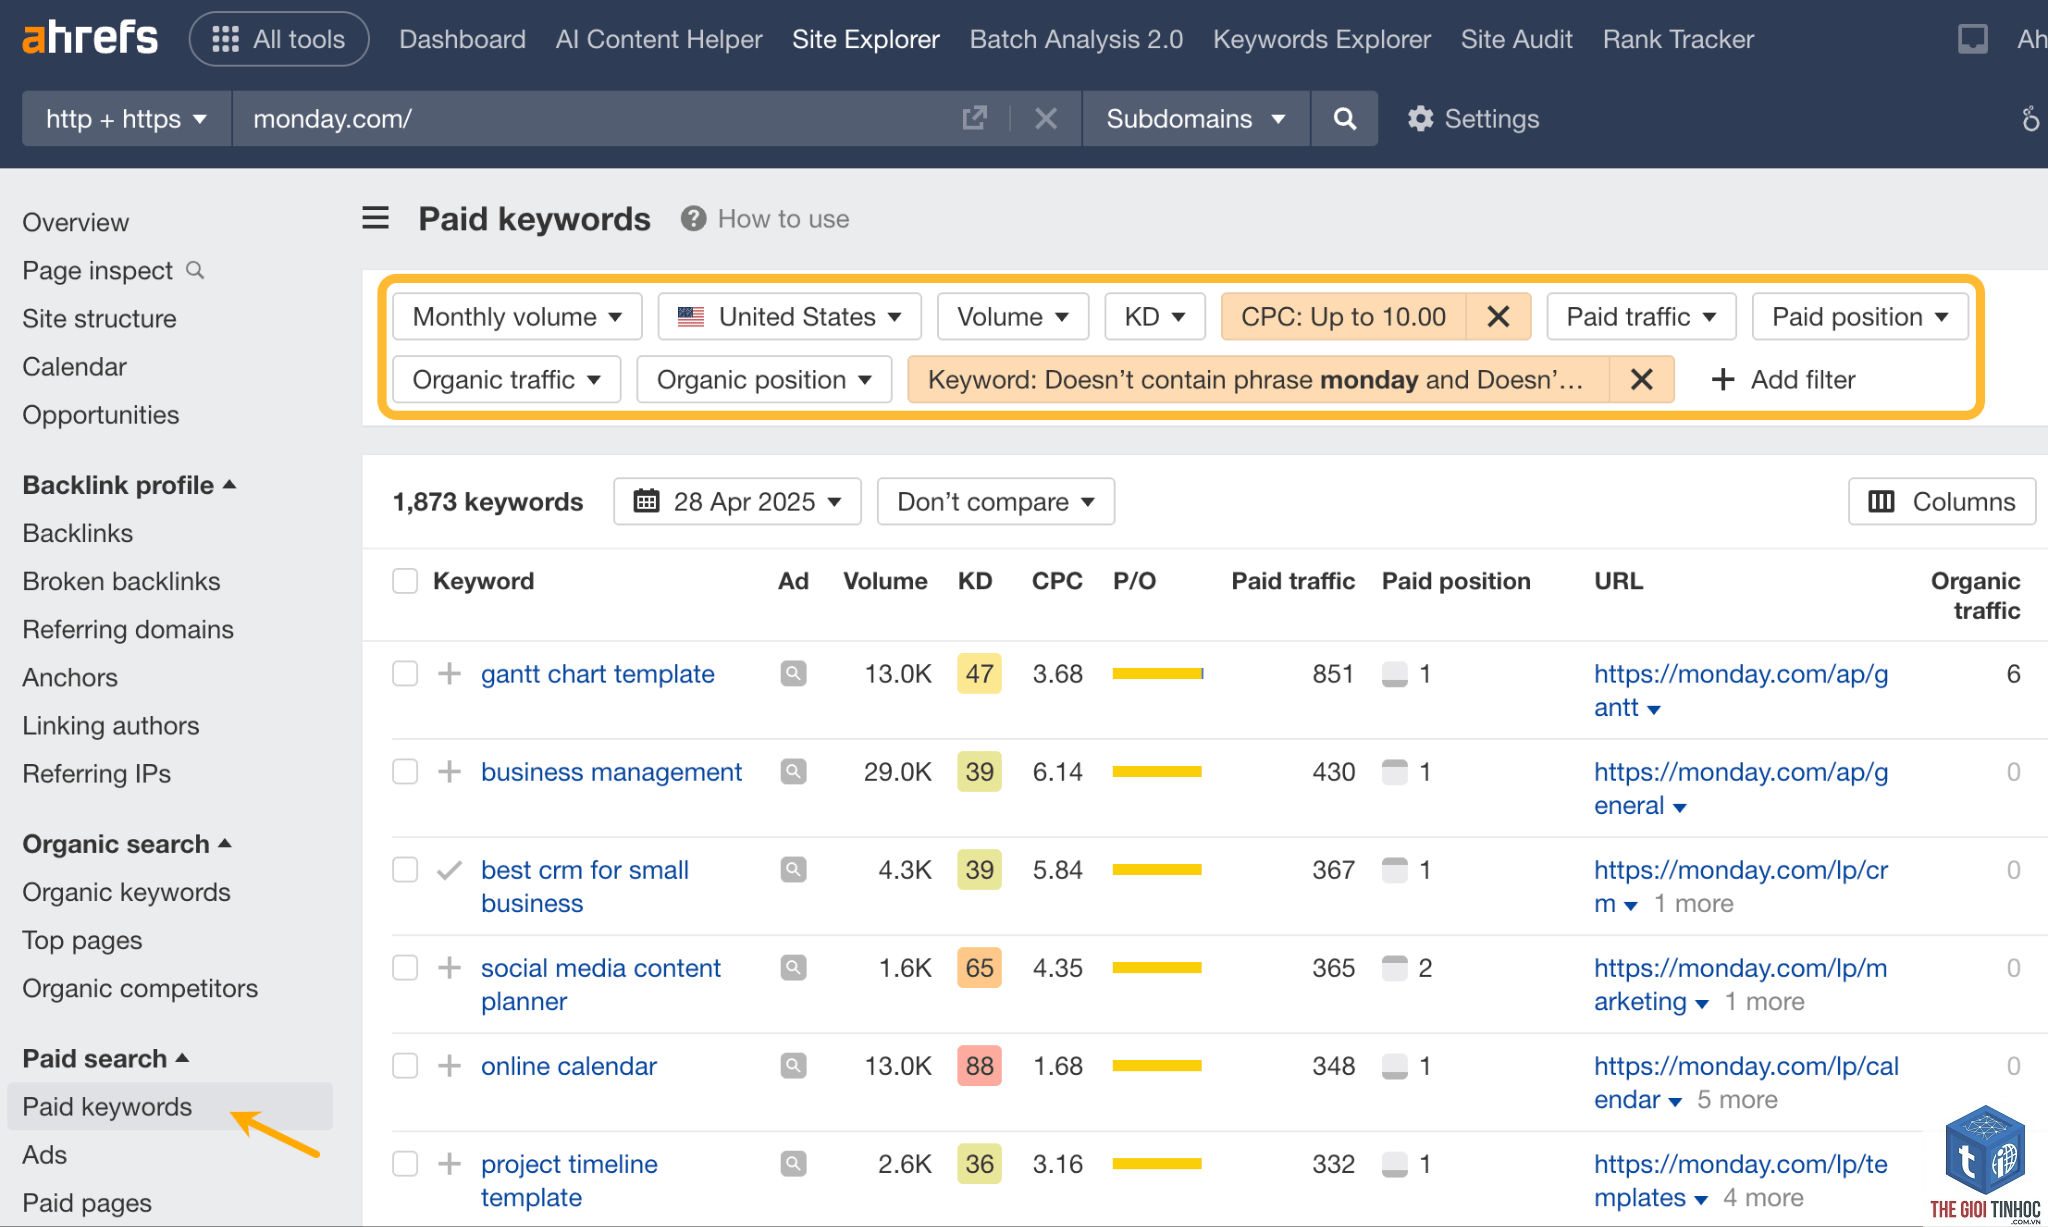Image resolution: width=2048 pixels, height=1227 pixels.
Task: Click the P/O bar for gantt chart template
Action: click(x=1158, y=673)
